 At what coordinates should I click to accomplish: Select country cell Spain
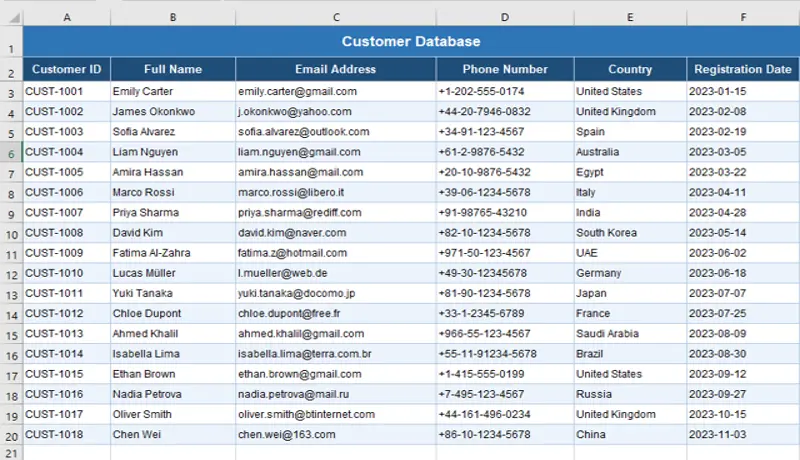point(630,132)
